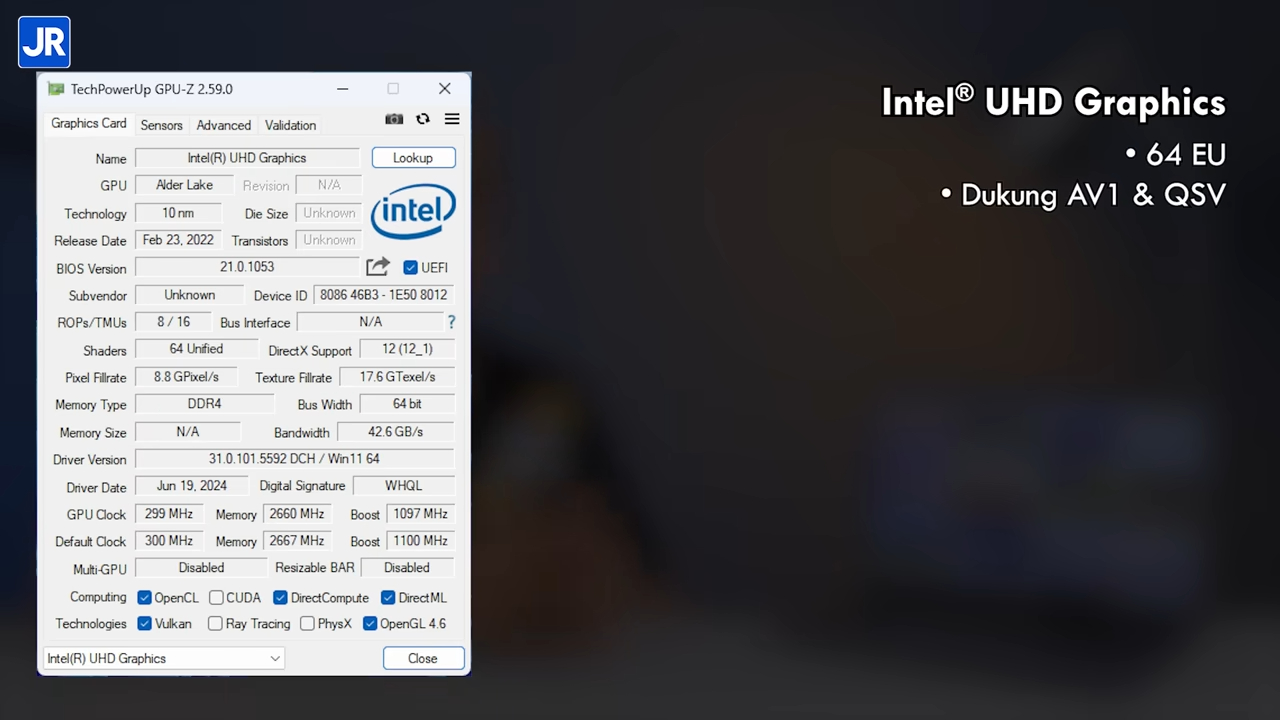Click the Bus Interface question mark icon
The image size is (1280, 720).
point(451,322)
